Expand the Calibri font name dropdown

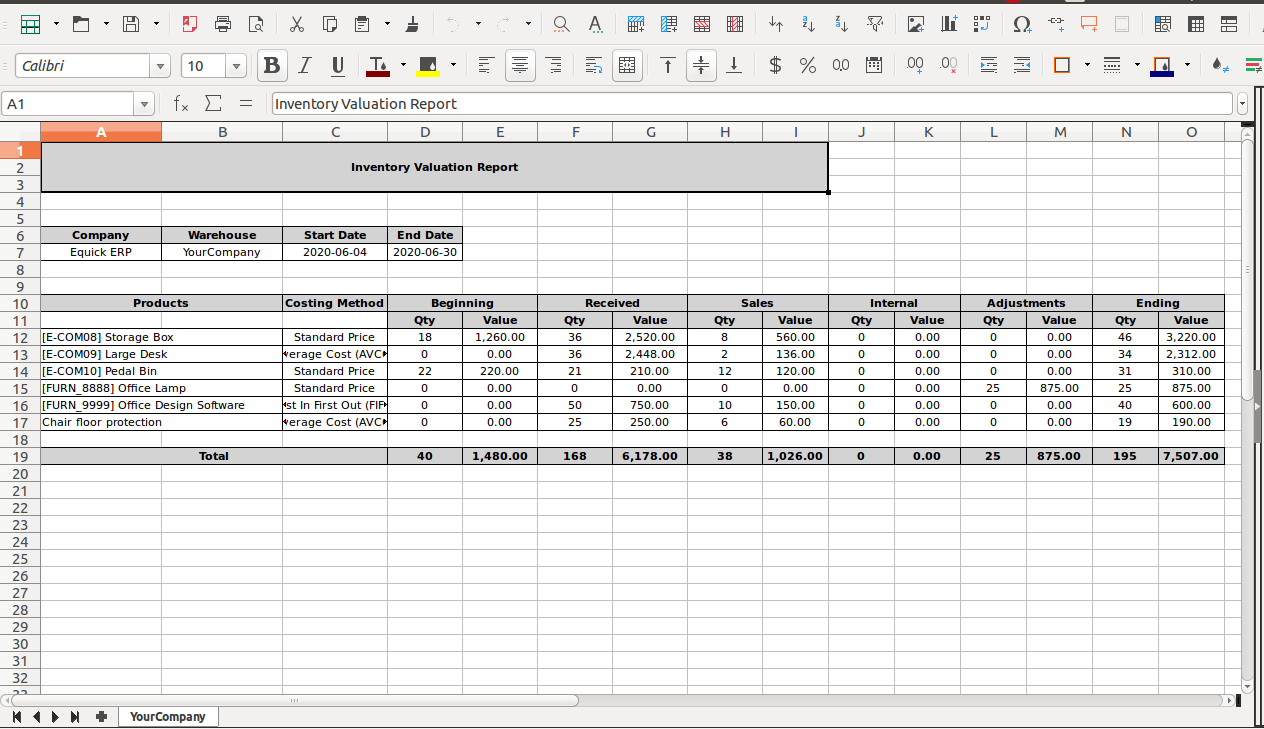pos(160,66)
